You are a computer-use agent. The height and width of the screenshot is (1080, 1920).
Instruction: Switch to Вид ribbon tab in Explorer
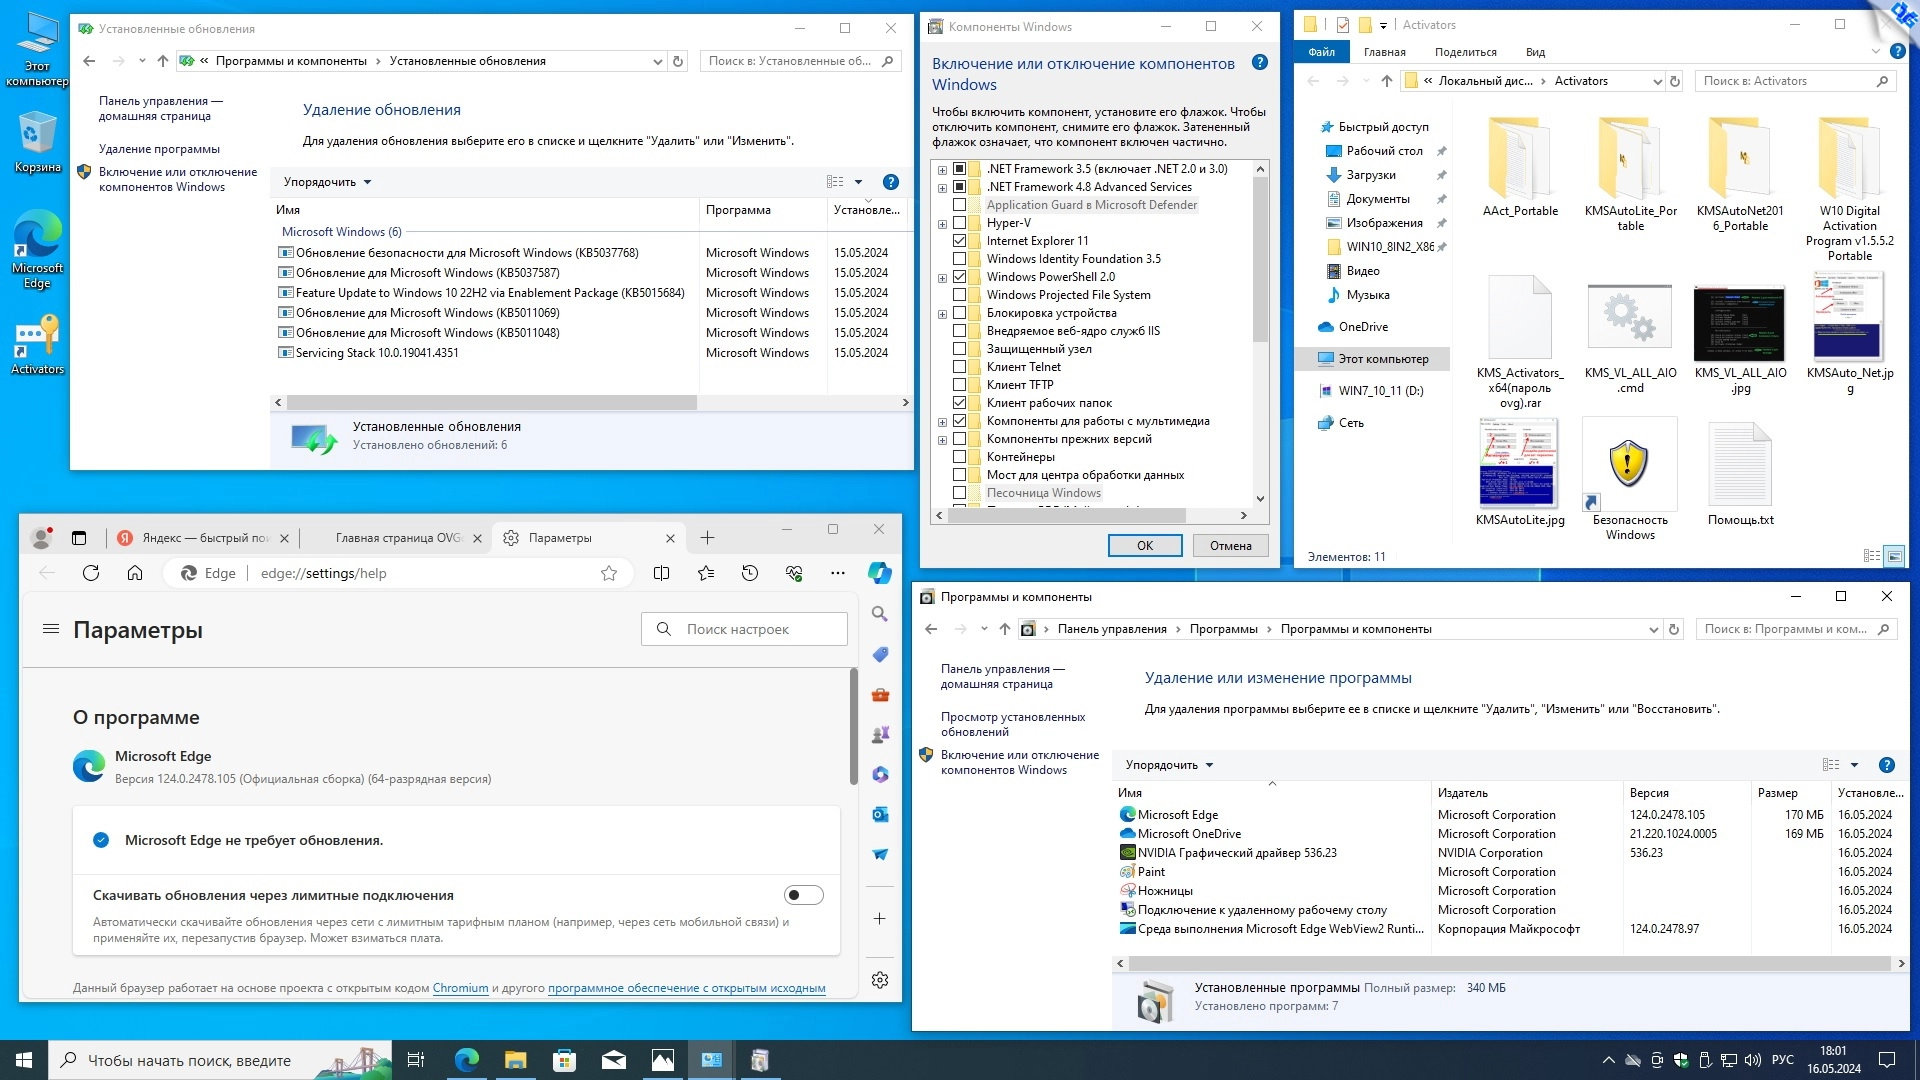coord(1535,52)
